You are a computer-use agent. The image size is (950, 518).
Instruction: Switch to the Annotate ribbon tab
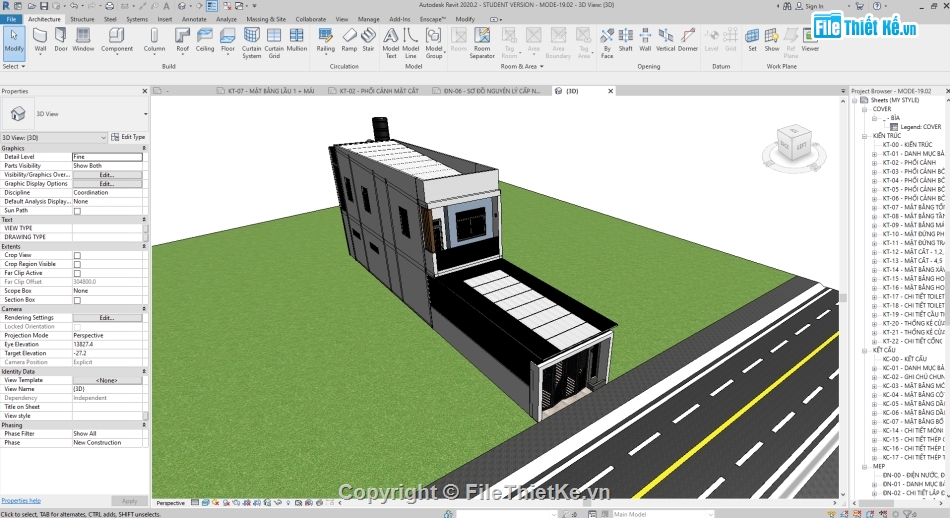pyautogui.click(x=194, y=19)
